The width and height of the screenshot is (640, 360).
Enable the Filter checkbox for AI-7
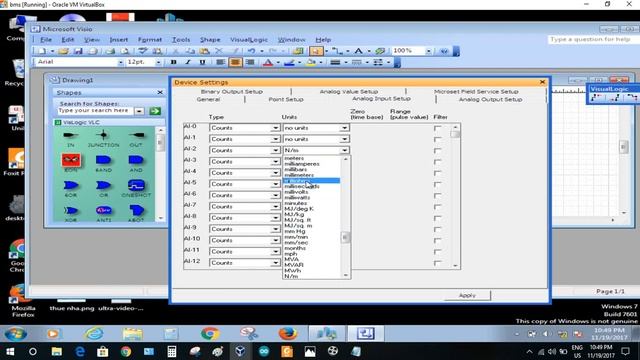click(437, 207)
